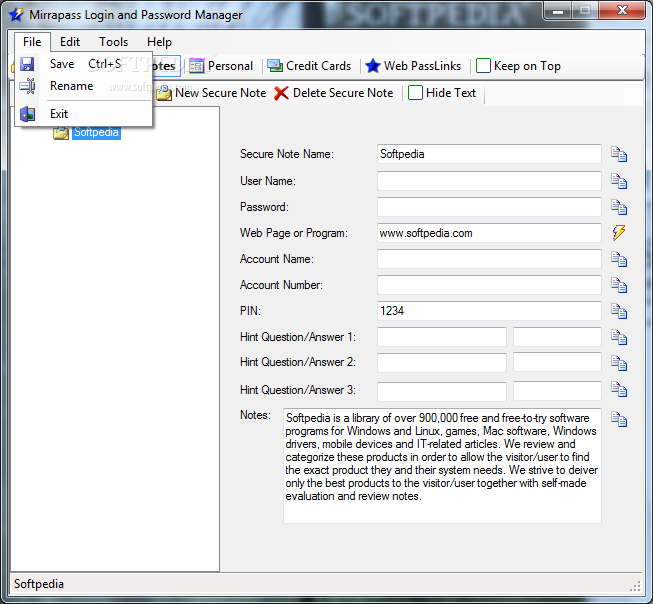Click the Hint Question 1 field
This screenshot has width=653, height=604.
click(442, 337)
